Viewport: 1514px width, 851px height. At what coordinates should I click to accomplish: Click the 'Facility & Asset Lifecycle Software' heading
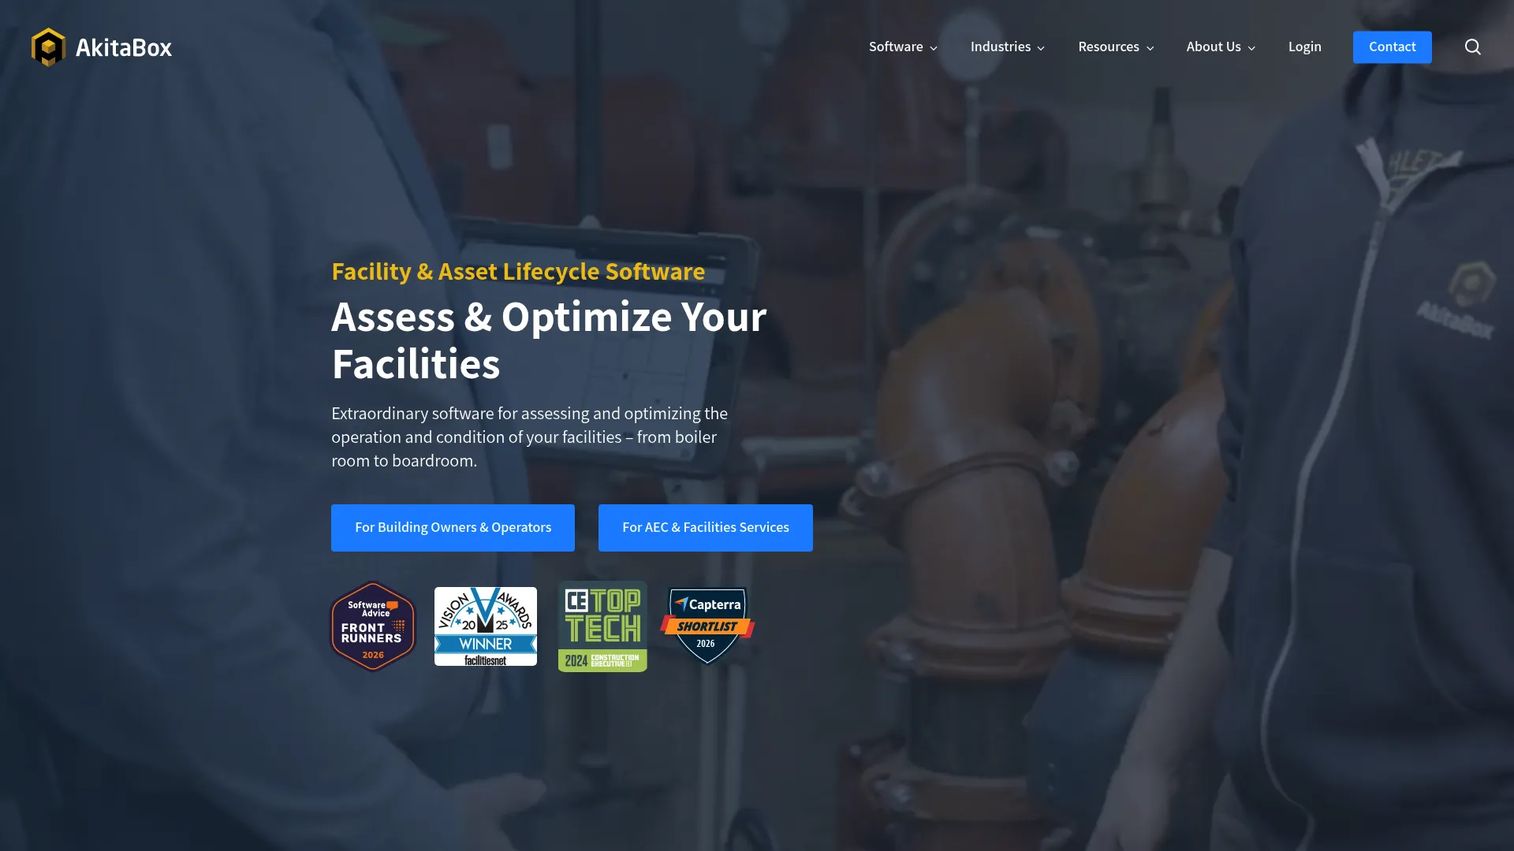click(518, 272)
